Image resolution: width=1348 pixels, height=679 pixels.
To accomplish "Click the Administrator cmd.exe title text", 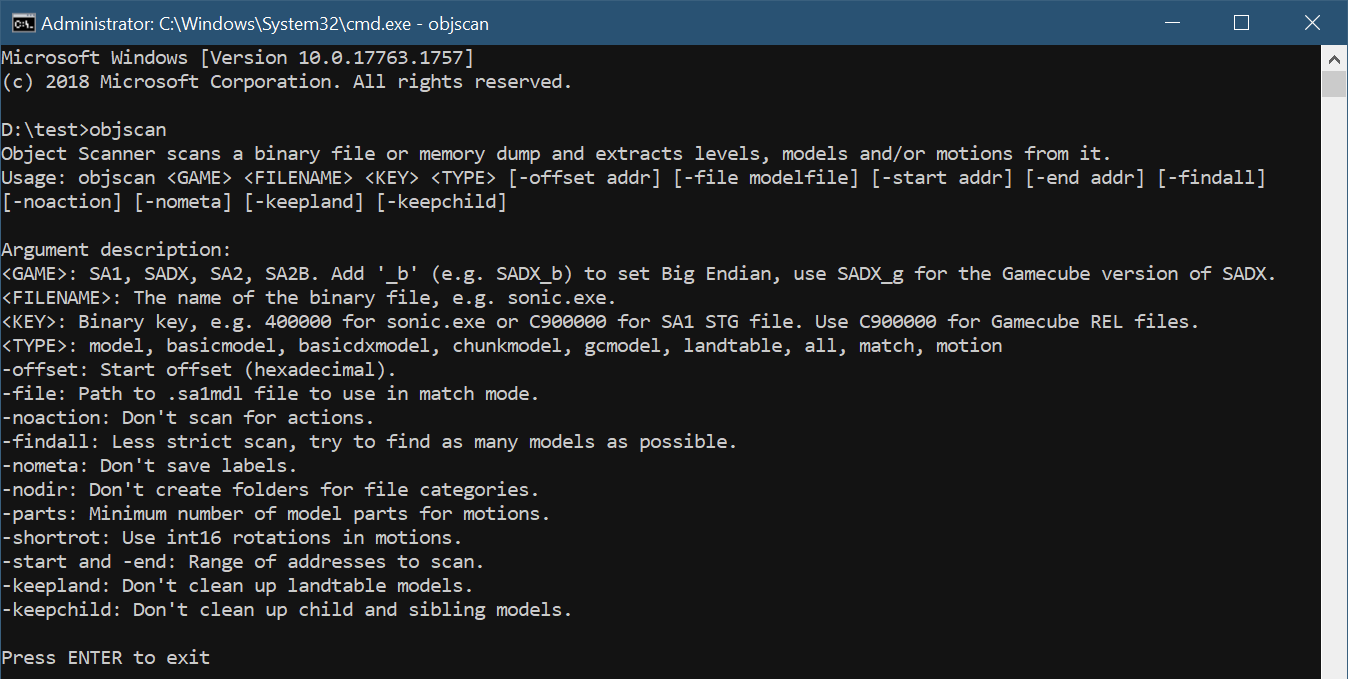I will click(x=265, y=23).
